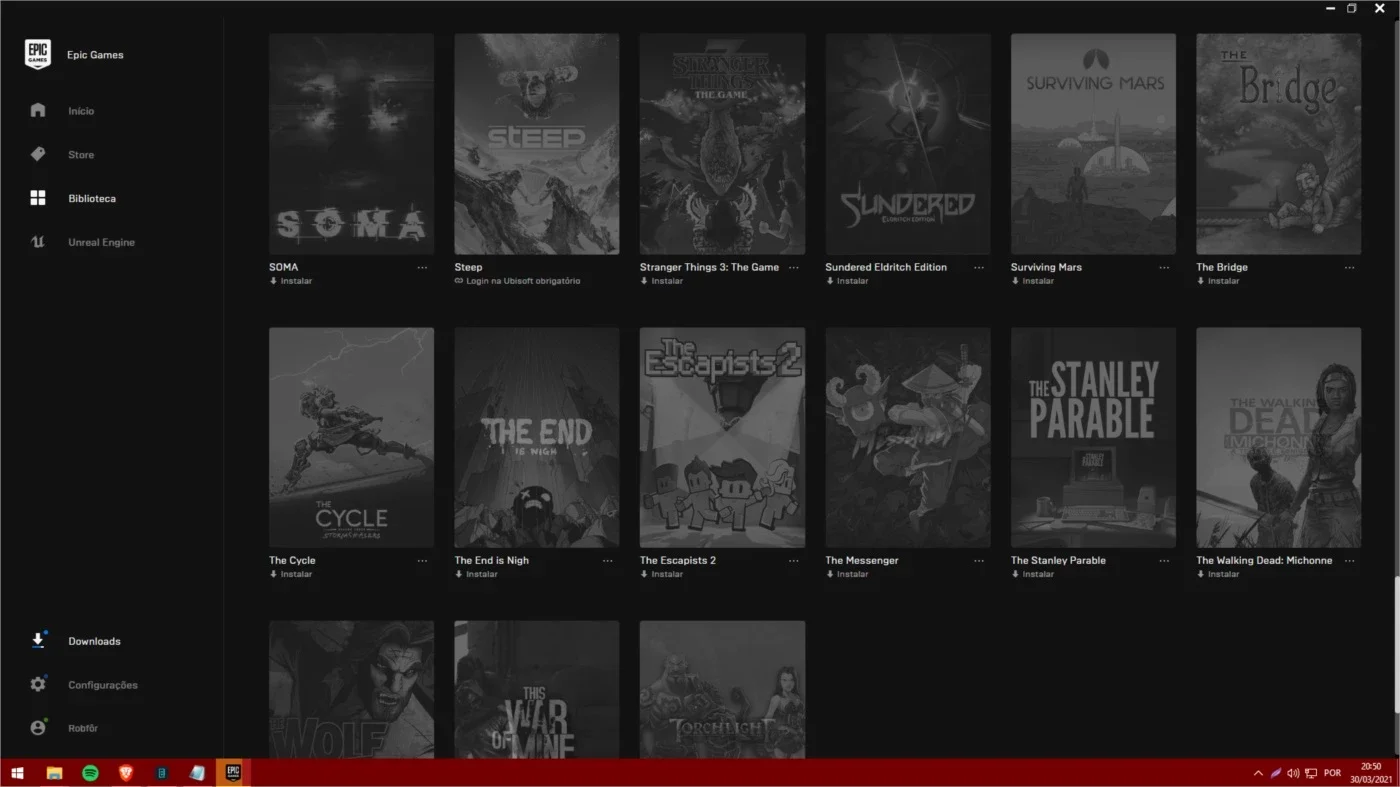Viewport: 1400px width, 787px height.
Task: Click Instalar under The Messenger
Action: (x=852, y=574)
